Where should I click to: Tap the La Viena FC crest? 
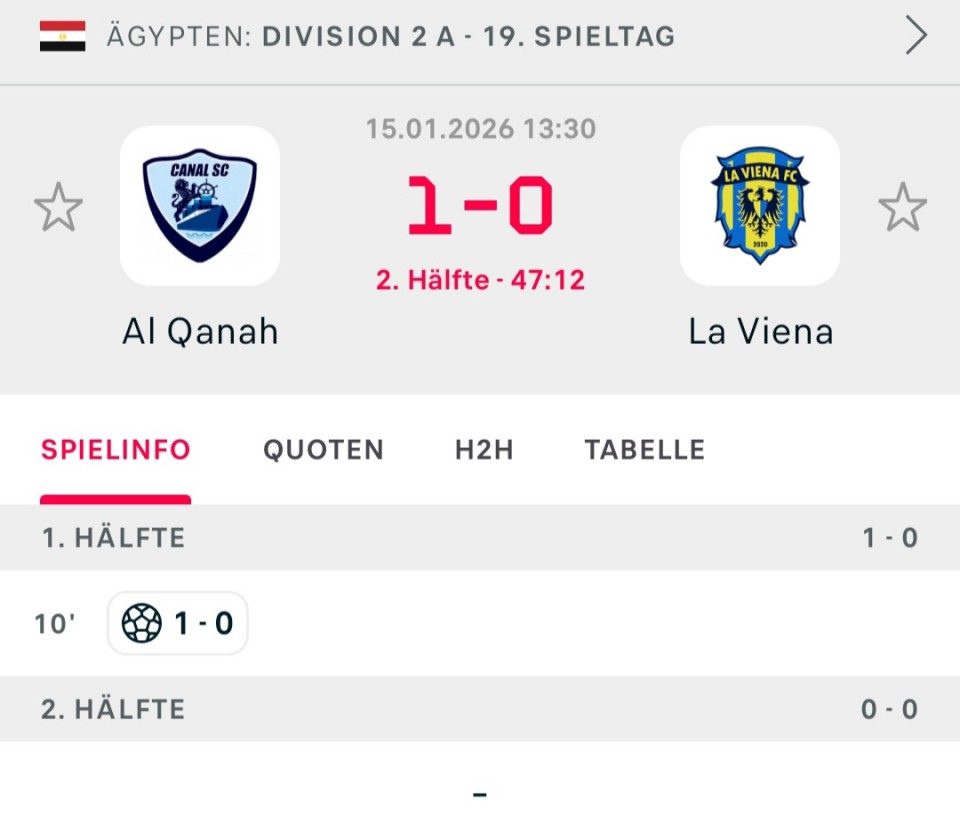click(760, 206)
